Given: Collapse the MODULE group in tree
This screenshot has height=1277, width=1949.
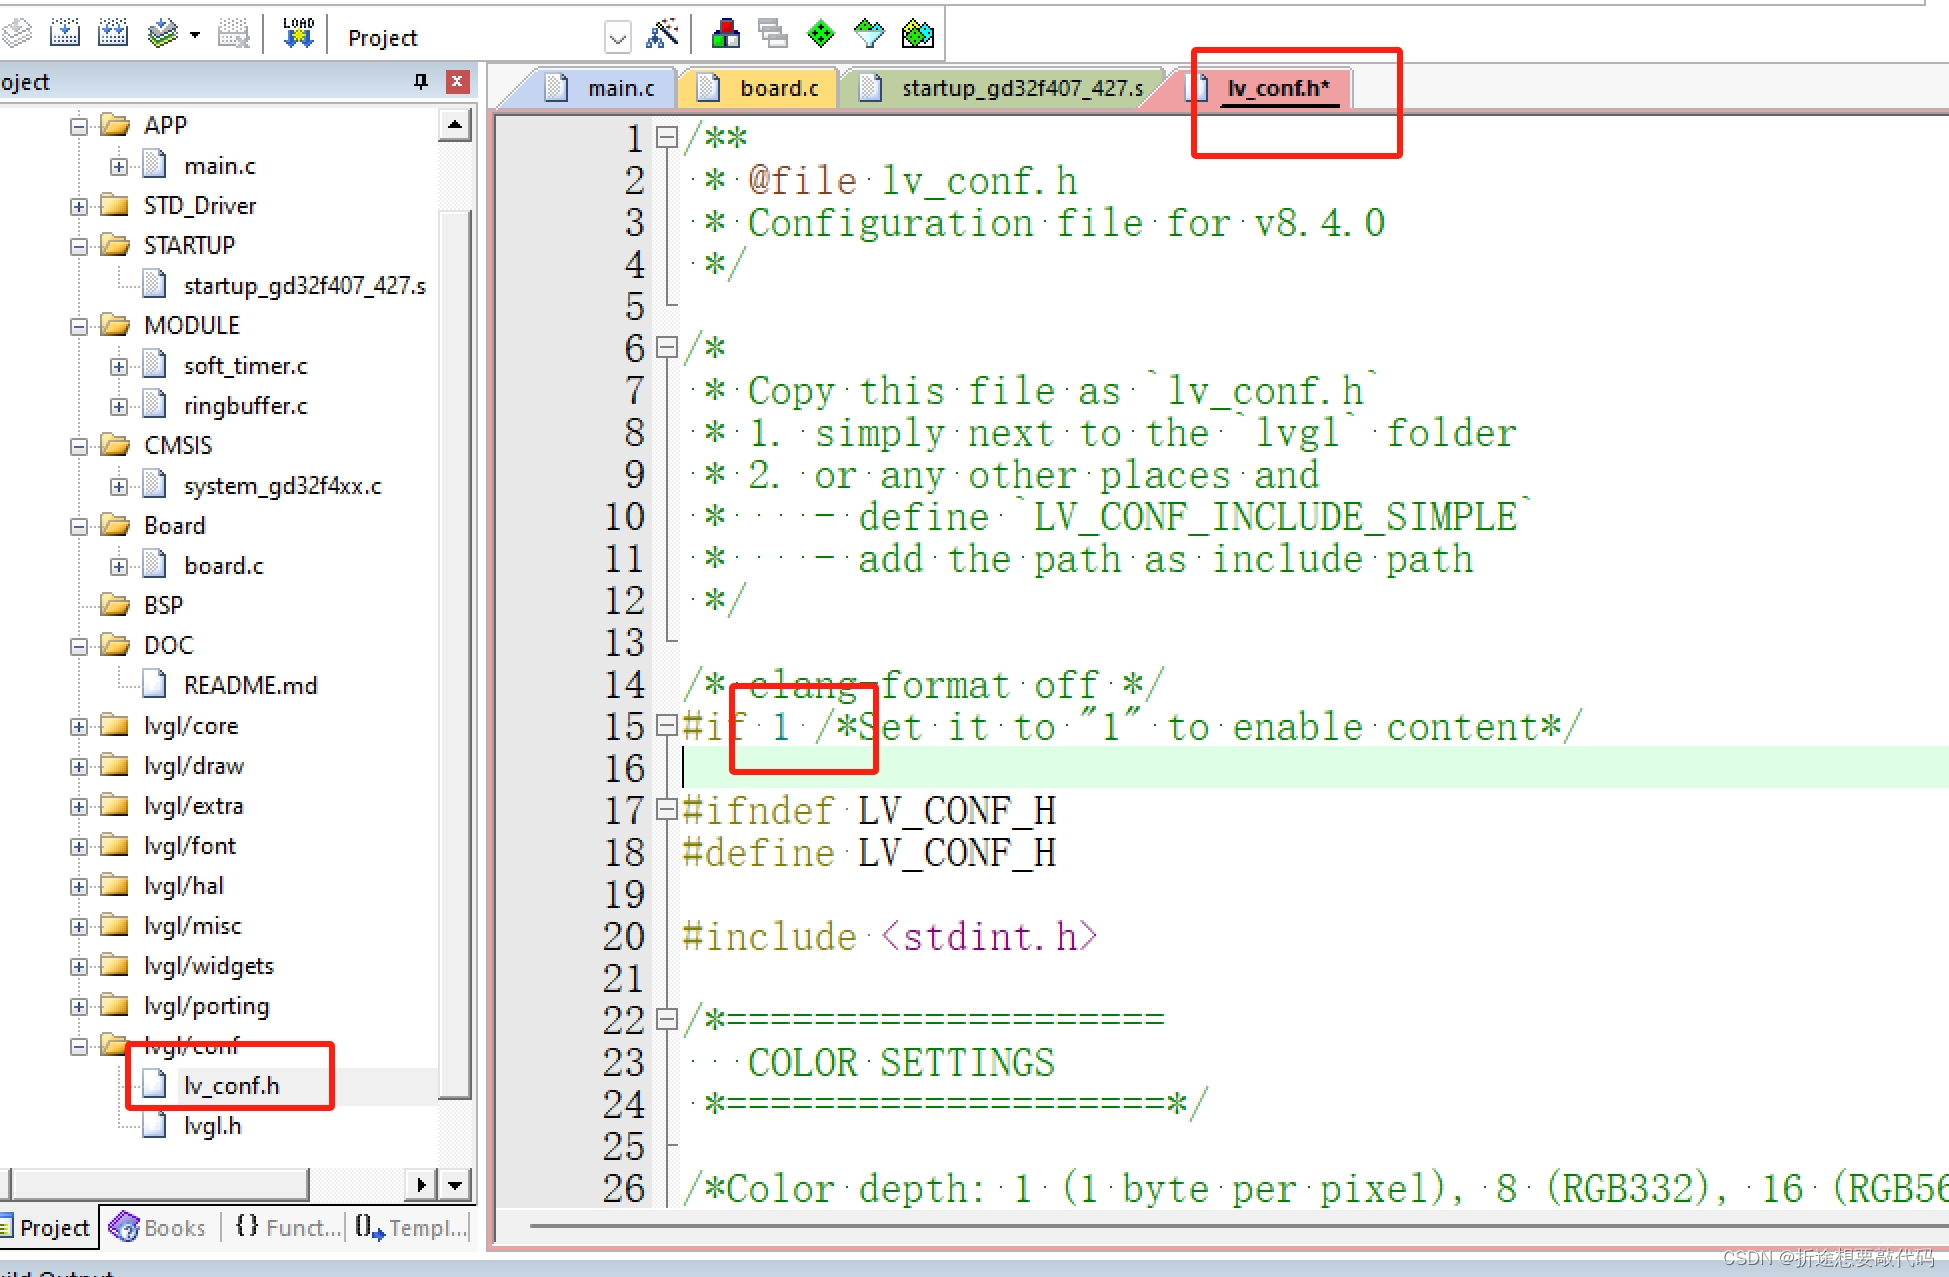Looking at the screenshot, I should point(79,326).
